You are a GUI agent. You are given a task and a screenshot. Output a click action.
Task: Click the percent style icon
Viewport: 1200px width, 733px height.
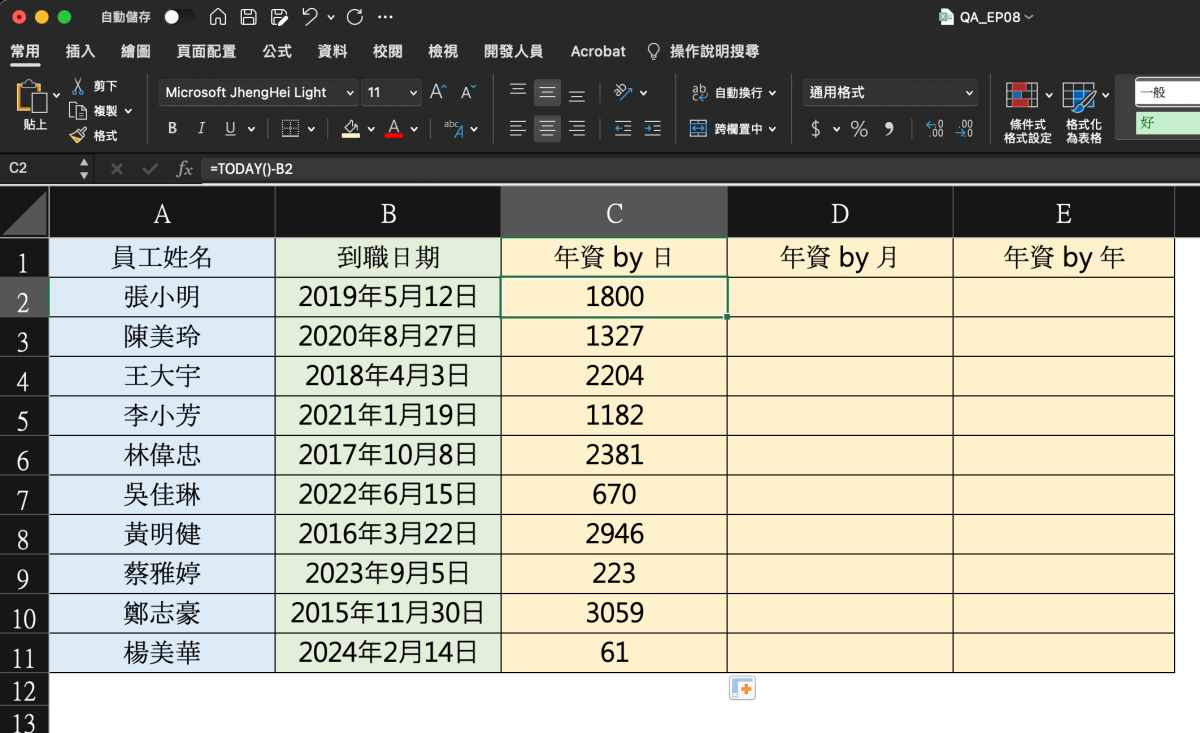click(859, 128)
